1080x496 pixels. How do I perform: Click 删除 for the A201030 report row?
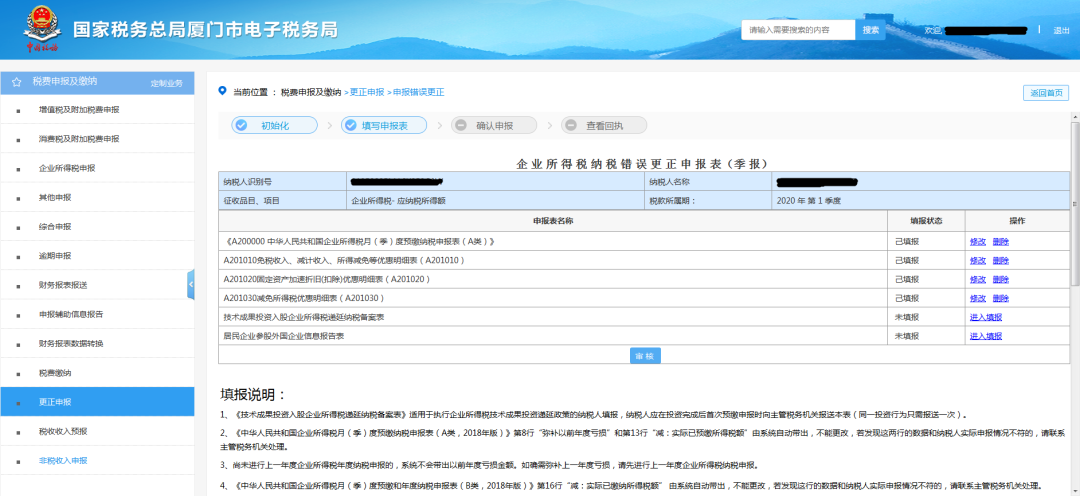click(1001, 298)
